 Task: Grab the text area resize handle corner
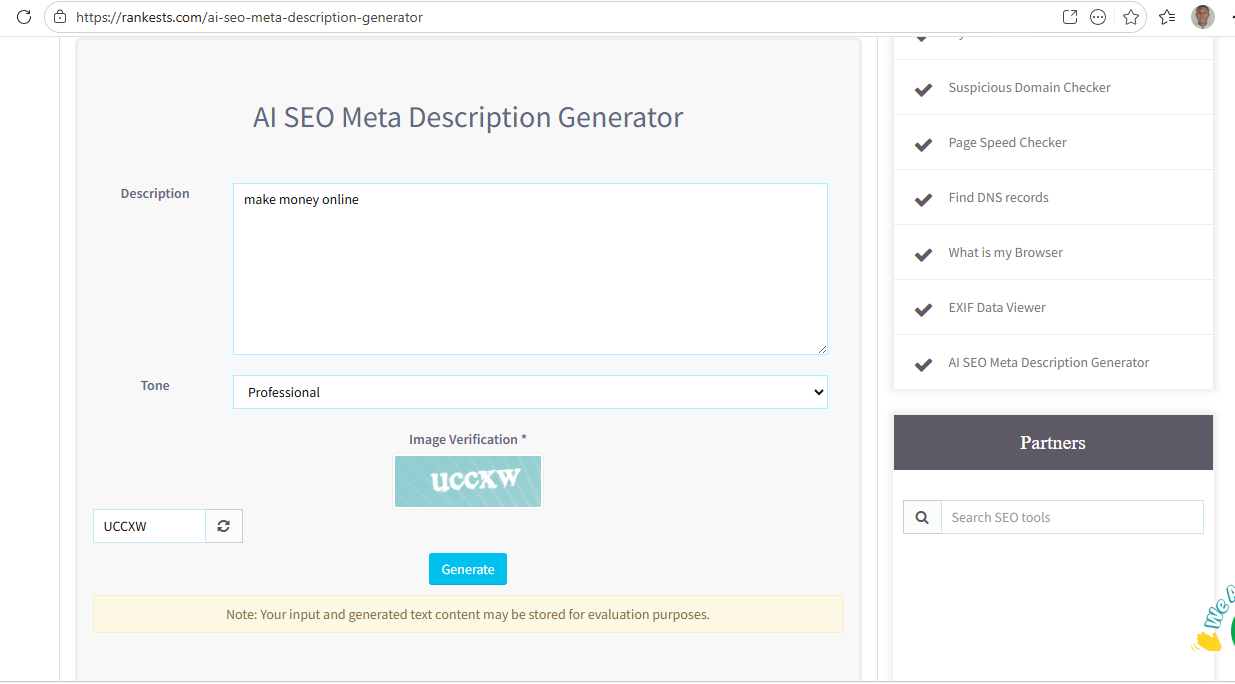(822, 349)
